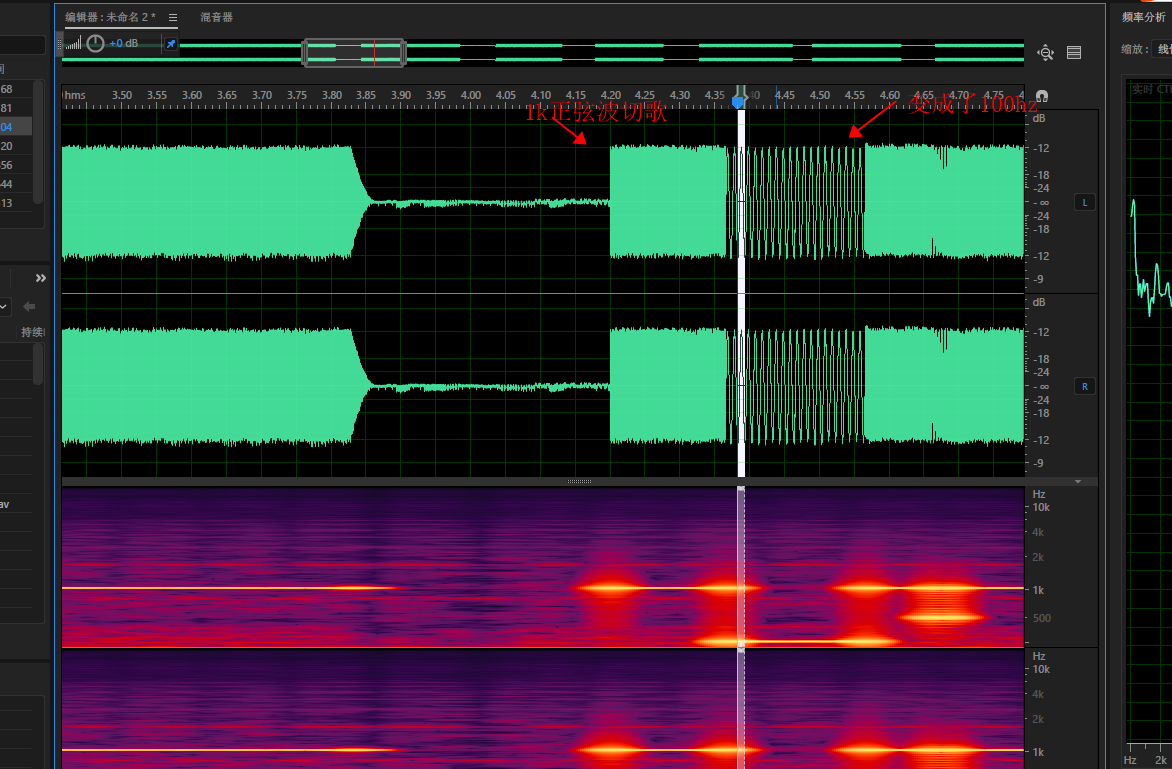Click the stacked-lines display icon beside zoom
1172x769 pixels.
click(x=1074, y=52)
